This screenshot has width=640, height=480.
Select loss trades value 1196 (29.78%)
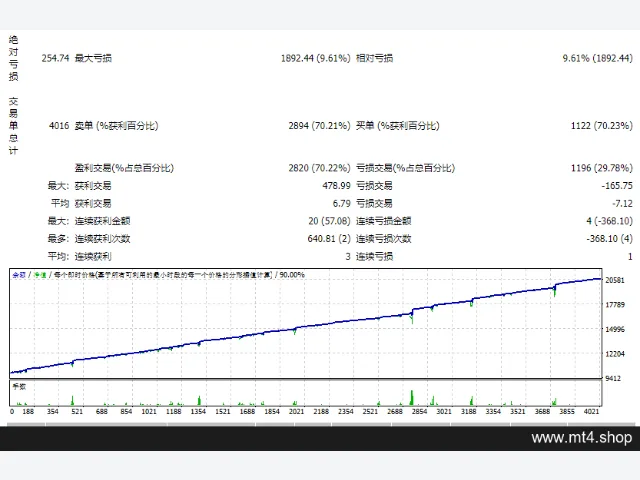602,168
